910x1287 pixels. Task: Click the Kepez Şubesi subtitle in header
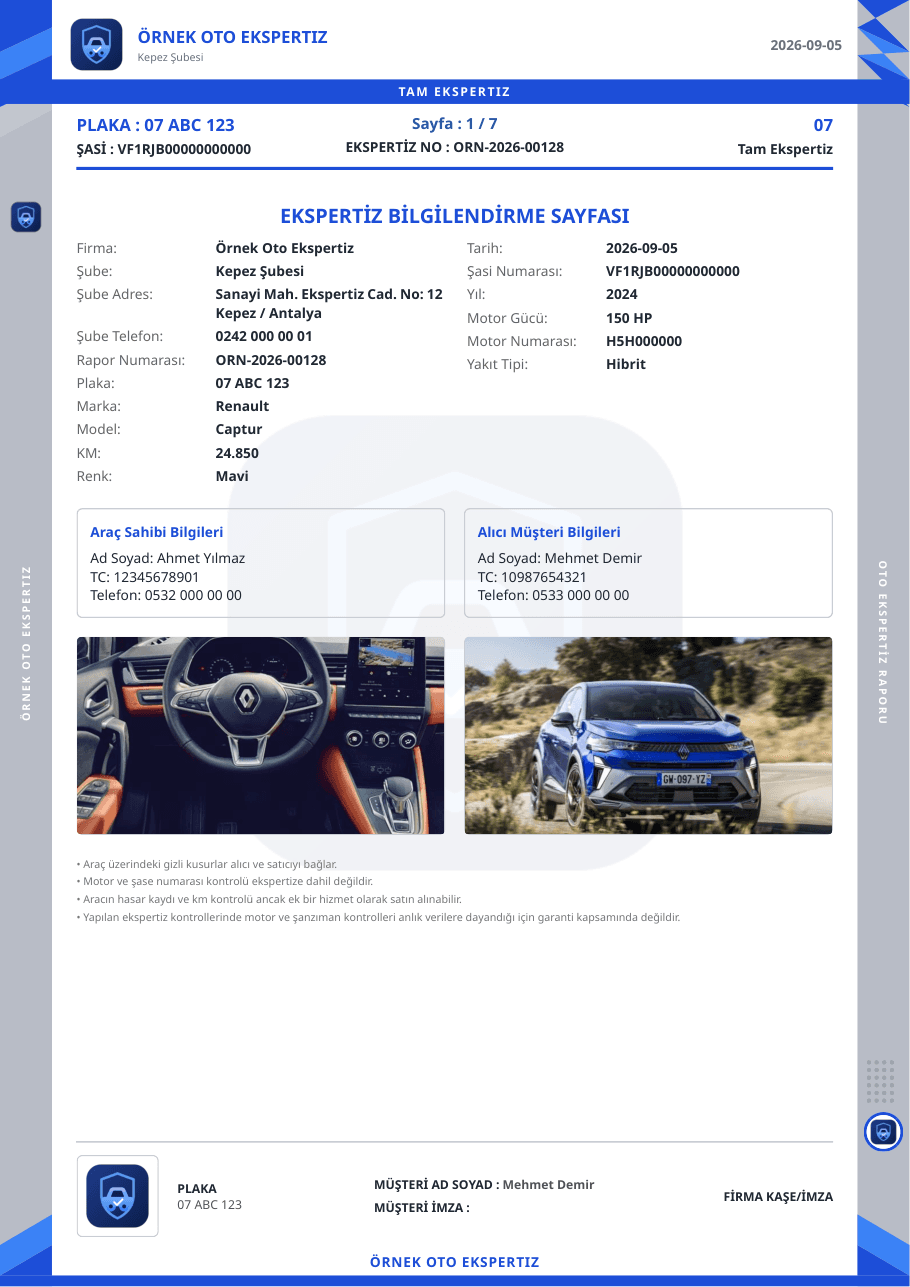170,57
